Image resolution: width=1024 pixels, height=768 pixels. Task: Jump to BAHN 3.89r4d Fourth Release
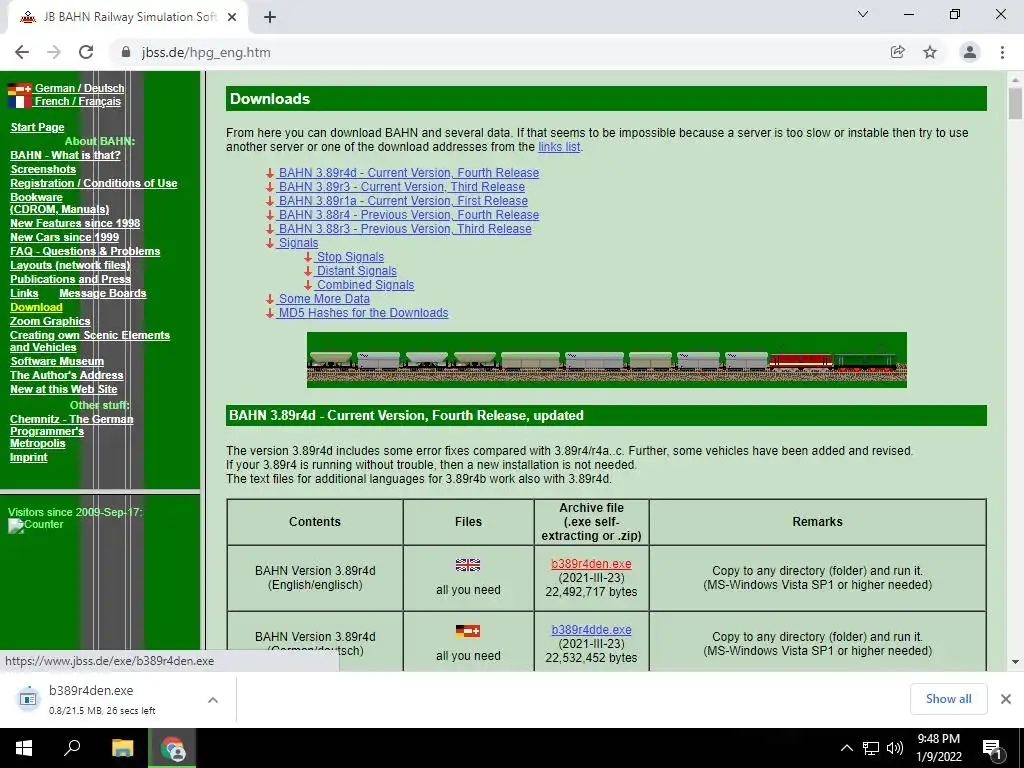pyautogui.click(x=408, y=173)
